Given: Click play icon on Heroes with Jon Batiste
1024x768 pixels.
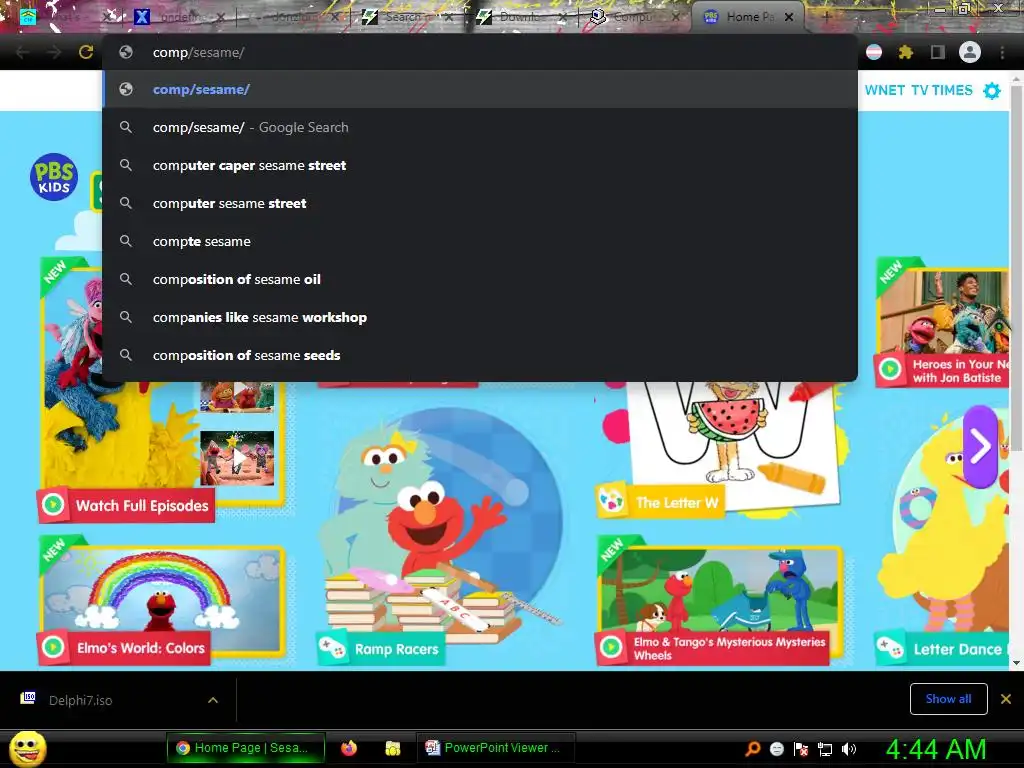Looking at the screenshot, I should [889, 370].
